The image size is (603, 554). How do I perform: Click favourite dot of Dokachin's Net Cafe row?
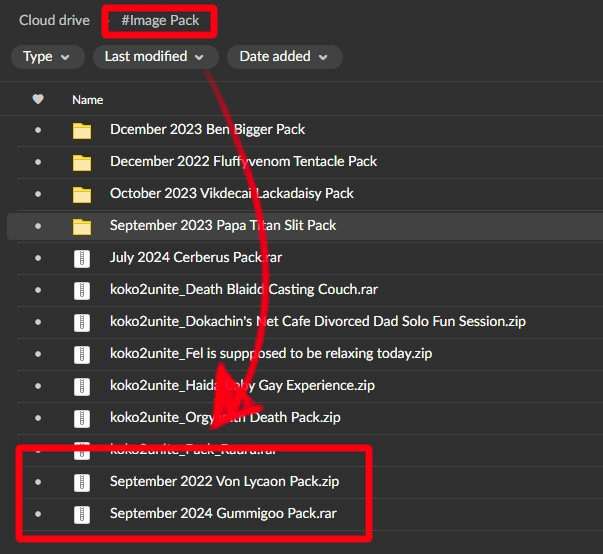[38, 322]
